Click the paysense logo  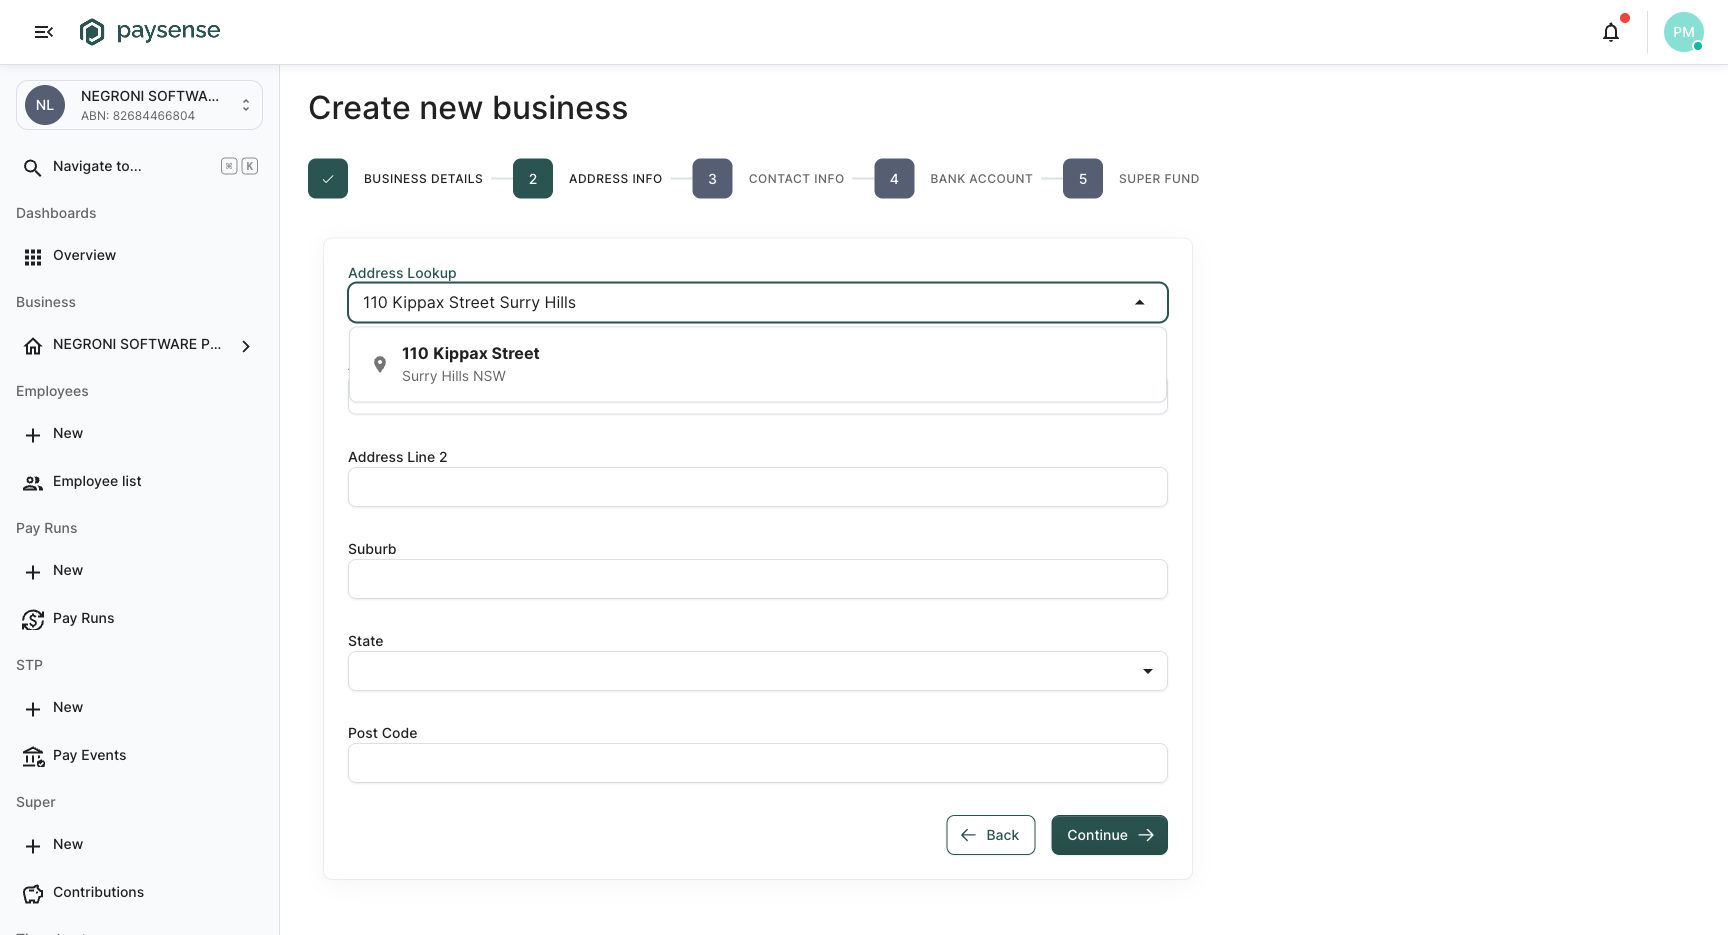click(x=150, y=32)
